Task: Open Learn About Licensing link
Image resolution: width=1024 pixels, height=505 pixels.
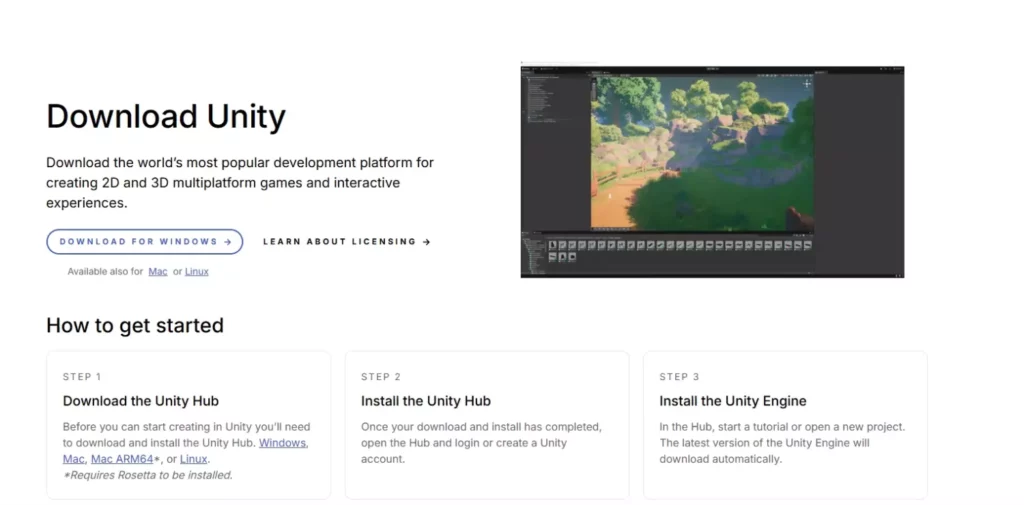Action: [347, 242]
